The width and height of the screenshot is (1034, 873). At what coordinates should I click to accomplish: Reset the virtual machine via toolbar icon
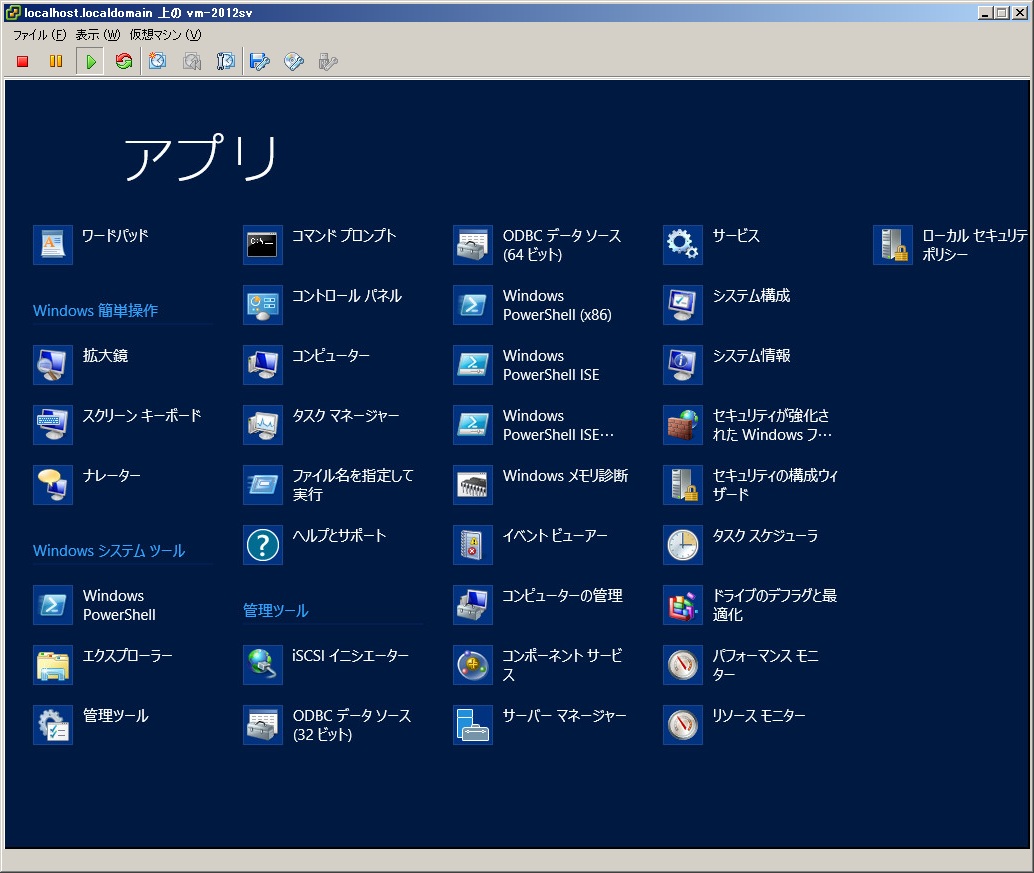[x=124, y=61]
